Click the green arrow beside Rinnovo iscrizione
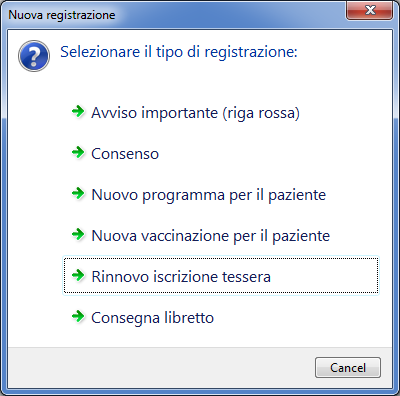400x396 pixels. click(x=78, y=275)
